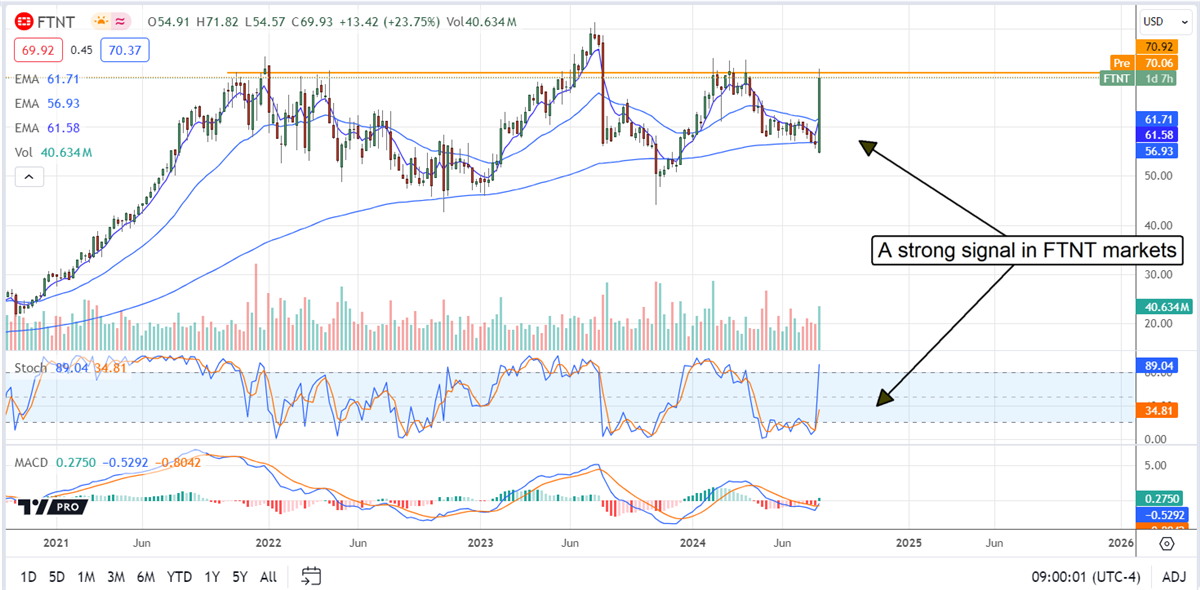
Task: Select the 1D time range
Action: (28, 576)
